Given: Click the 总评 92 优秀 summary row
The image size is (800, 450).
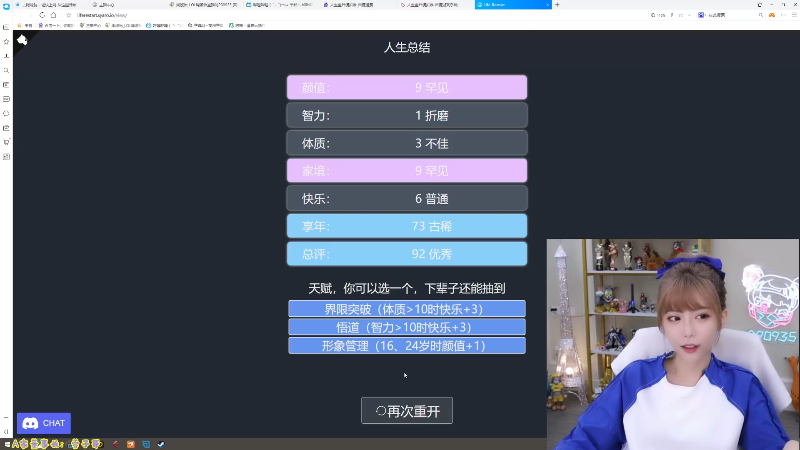Looking at the screenshot, I should pos(407,254).
